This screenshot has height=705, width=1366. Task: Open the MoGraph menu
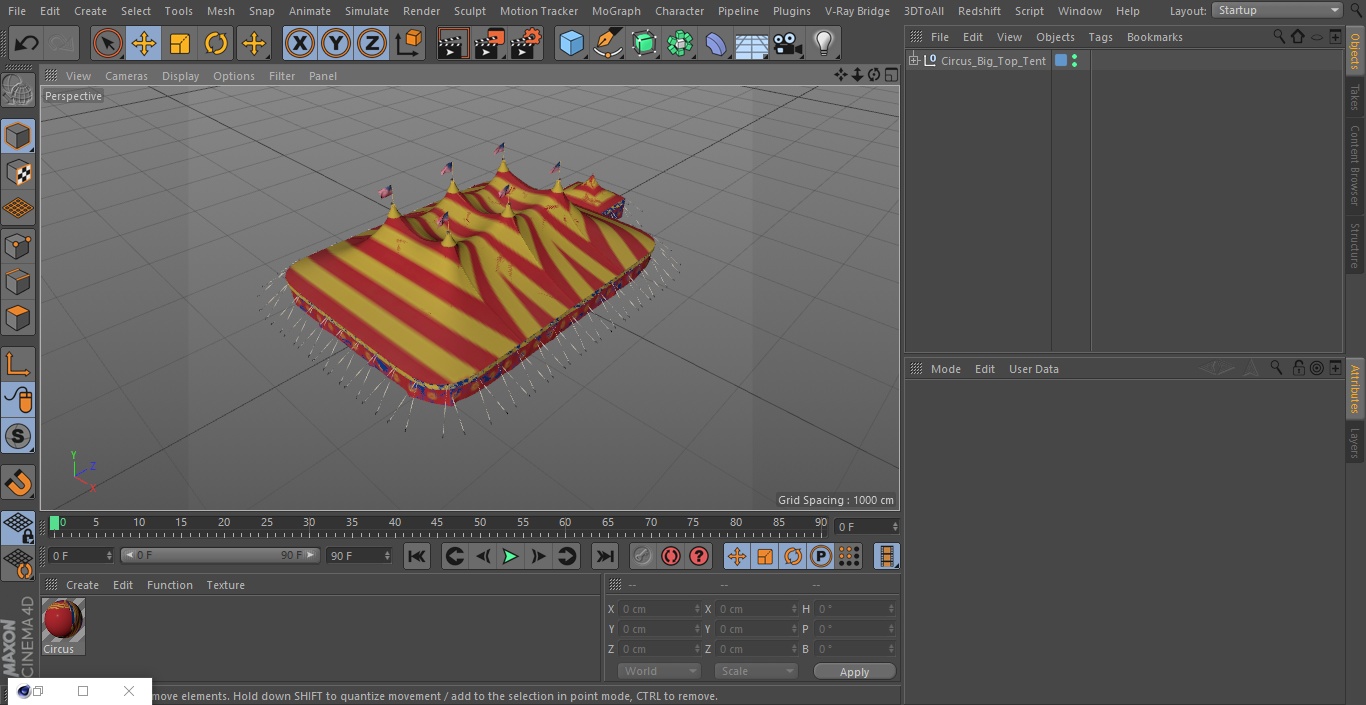click(x=616, y=11)
